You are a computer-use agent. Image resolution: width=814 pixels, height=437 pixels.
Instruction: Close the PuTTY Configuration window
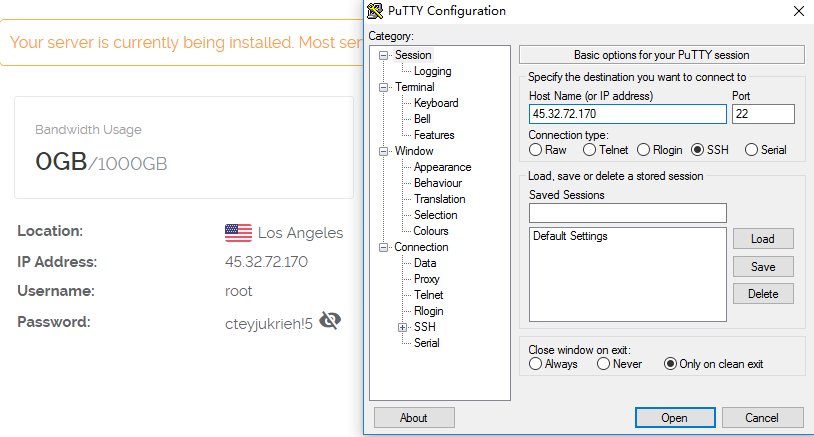click(797, 11)
